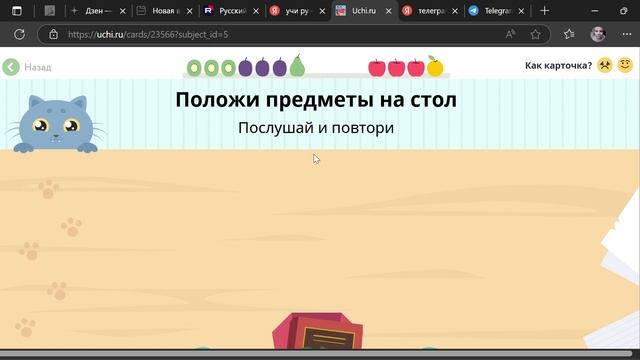Click the Назад link

(38, 67)
